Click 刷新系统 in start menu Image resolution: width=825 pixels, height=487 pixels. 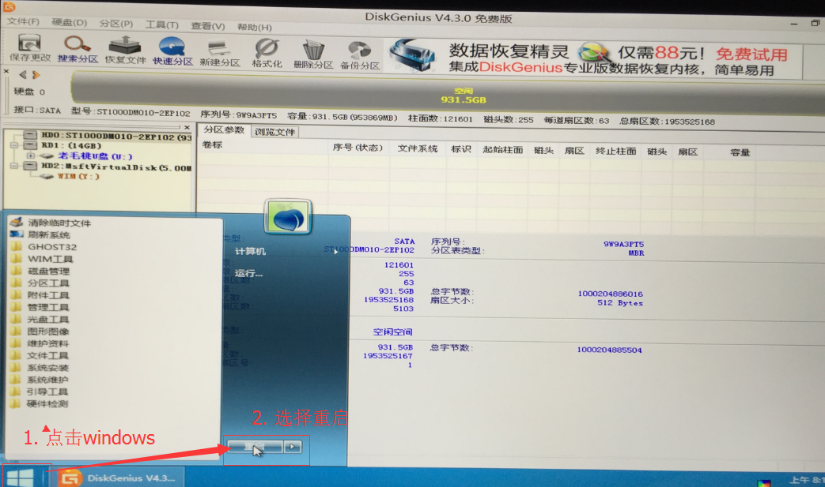tap(41, 235)
